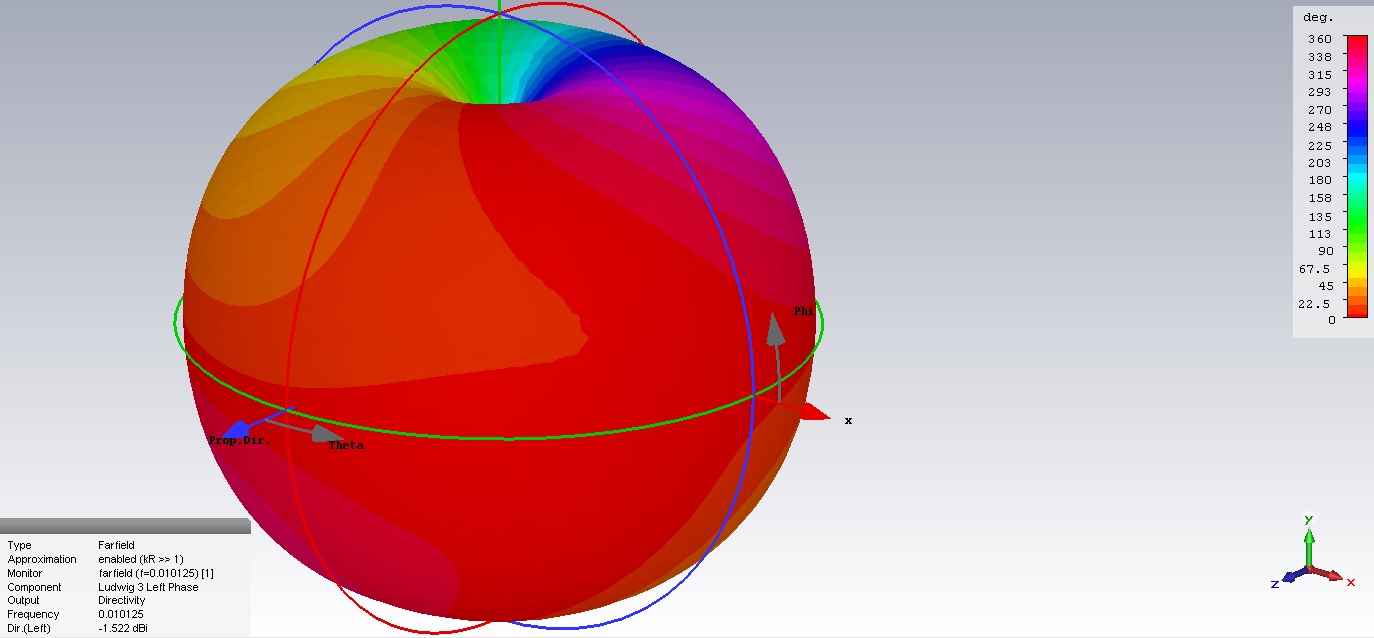1374x638 pixels.
Task: Click the 360 value on the legend scale
Action: (1320, 39)
